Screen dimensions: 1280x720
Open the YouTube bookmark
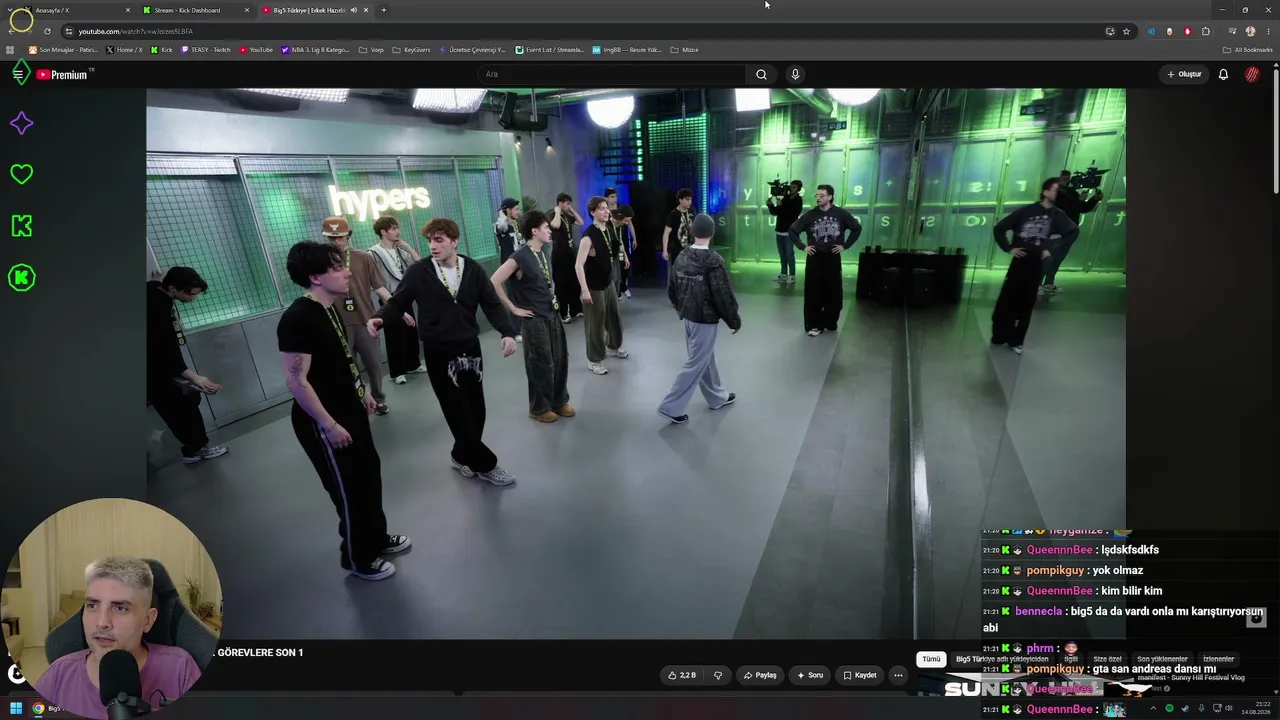pos(256,49)
